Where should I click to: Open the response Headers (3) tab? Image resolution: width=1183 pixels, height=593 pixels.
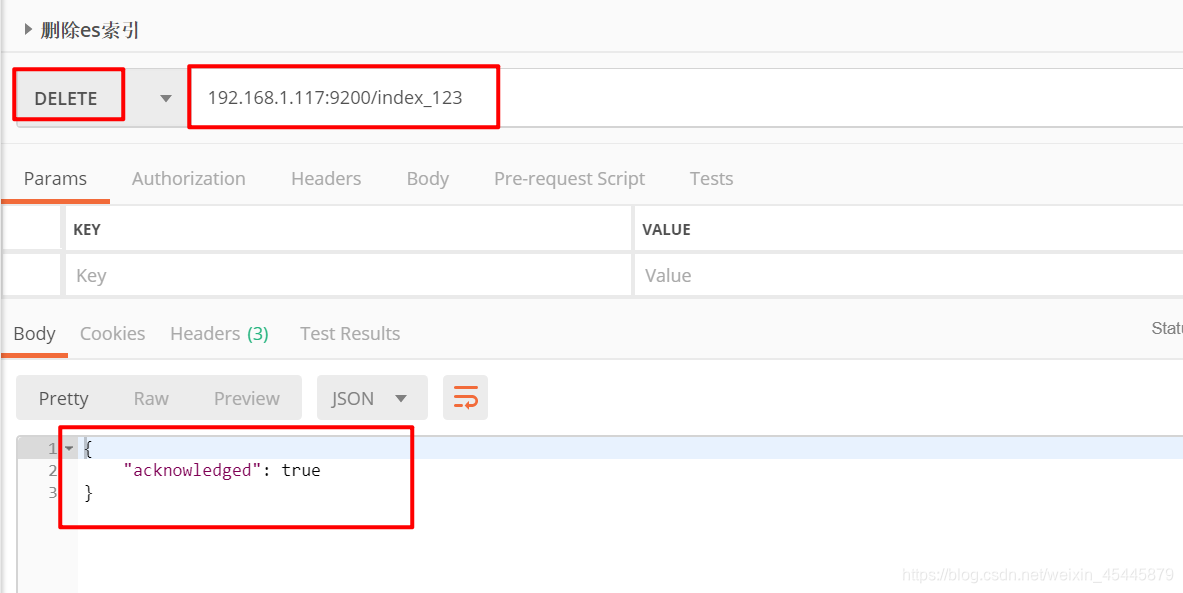(220, 333)
